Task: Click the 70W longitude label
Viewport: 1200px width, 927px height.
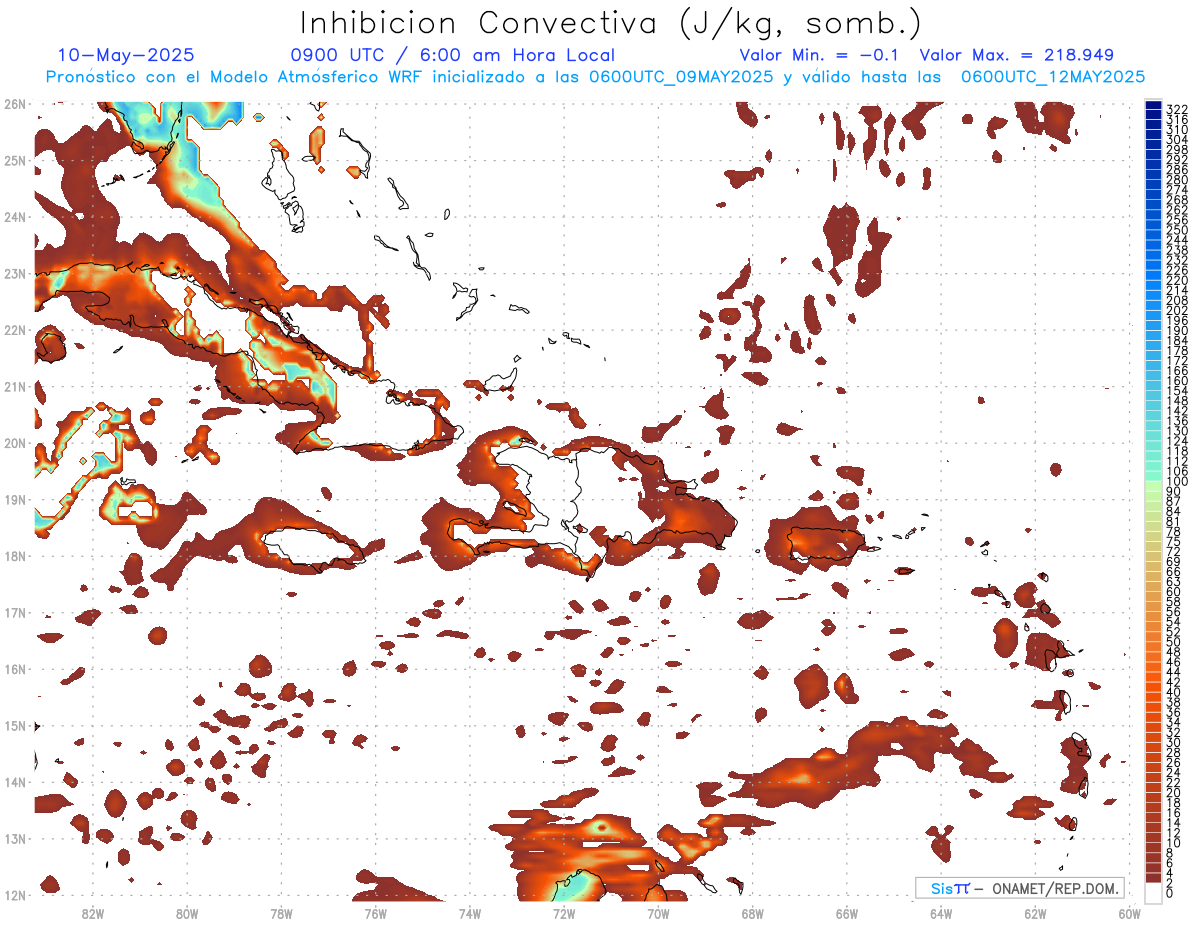Action: point(658,913)
